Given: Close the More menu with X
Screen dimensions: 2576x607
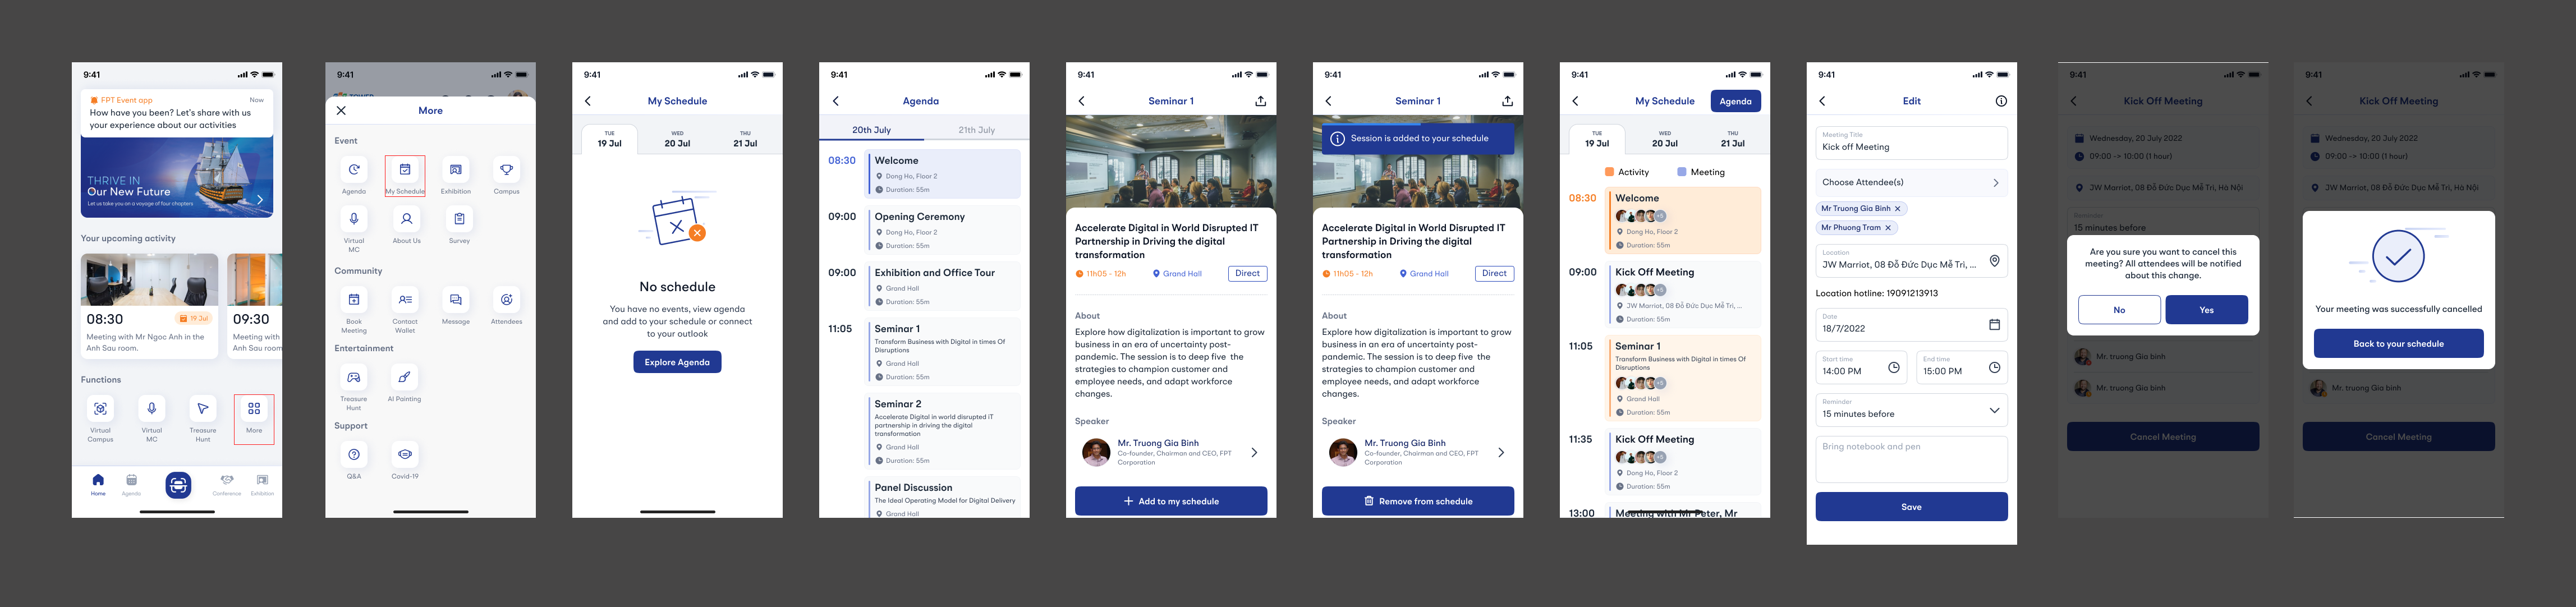Looking at the screenshot, I should tap(341, 111).
